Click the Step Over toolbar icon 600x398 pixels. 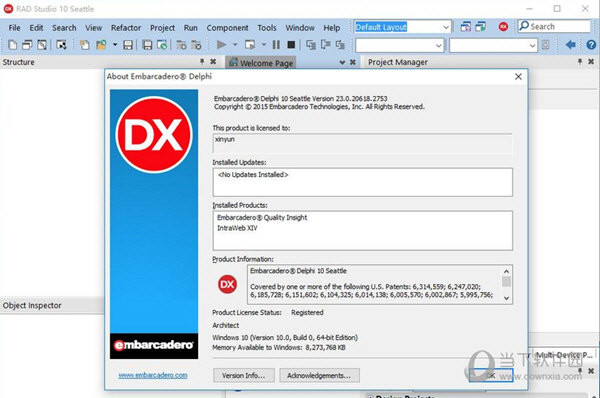coord(326,45)
